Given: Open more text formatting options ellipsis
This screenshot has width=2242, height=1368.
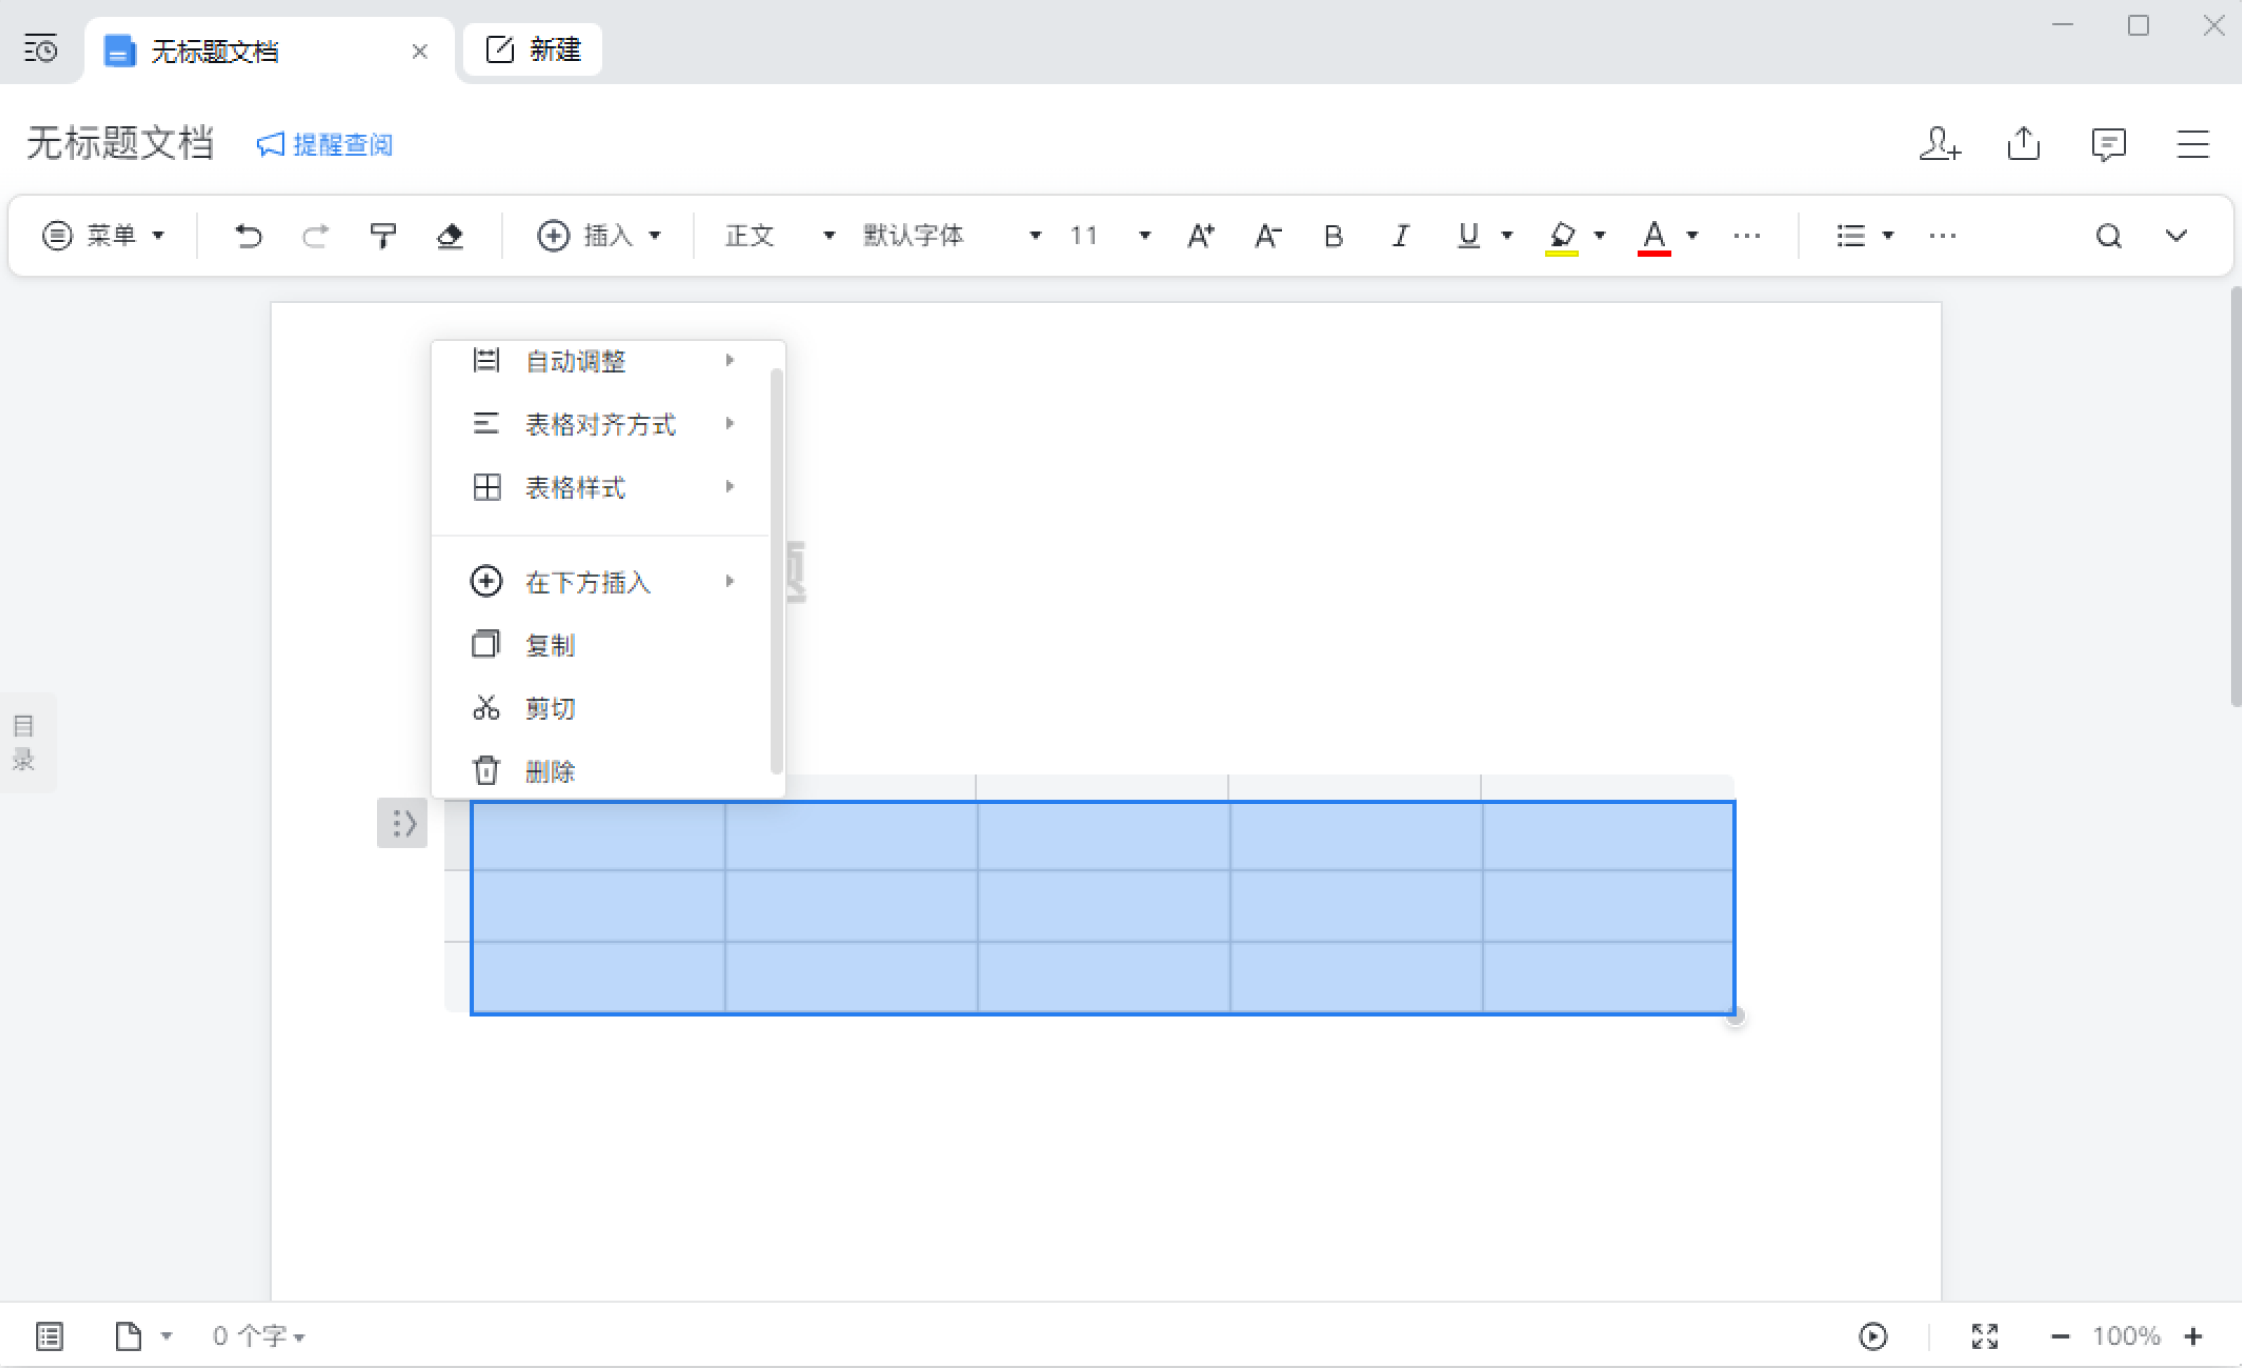Looking at the screenshot, I should [1747, 236].
